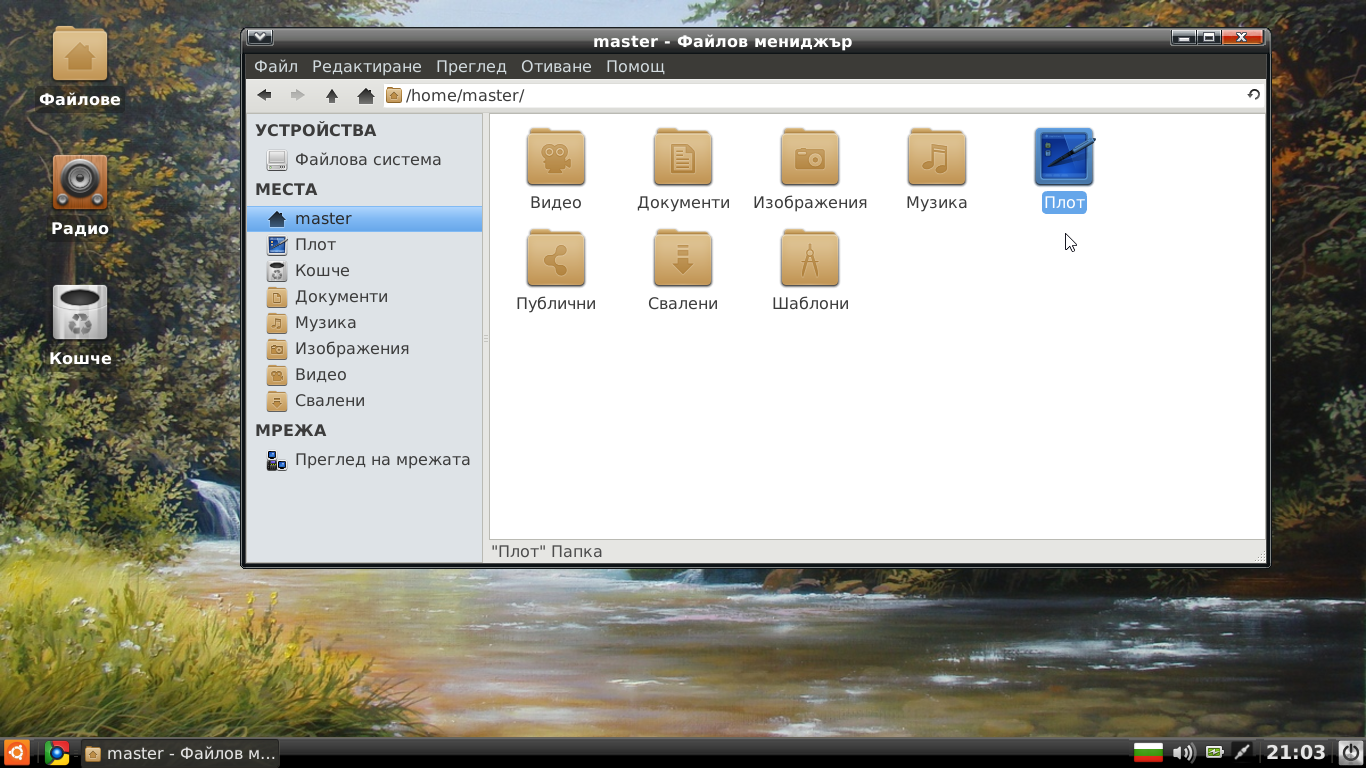1366x768 pixels.
Task: Open the window menu at the title bar's left
Action: pos(260,38)
